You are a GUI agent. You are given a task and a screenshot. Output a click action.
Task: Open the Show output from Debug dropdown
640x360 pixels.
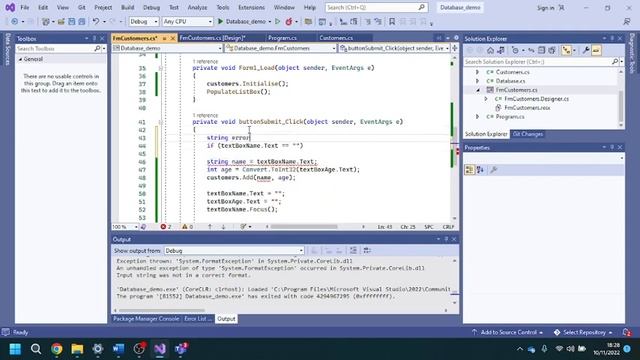click(x=234, y=251)
